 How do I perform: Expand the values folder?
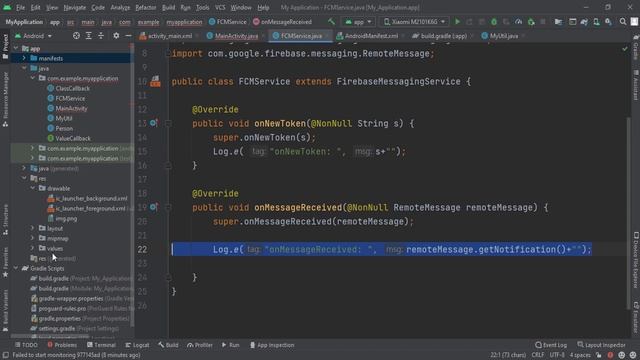point(33,248)
